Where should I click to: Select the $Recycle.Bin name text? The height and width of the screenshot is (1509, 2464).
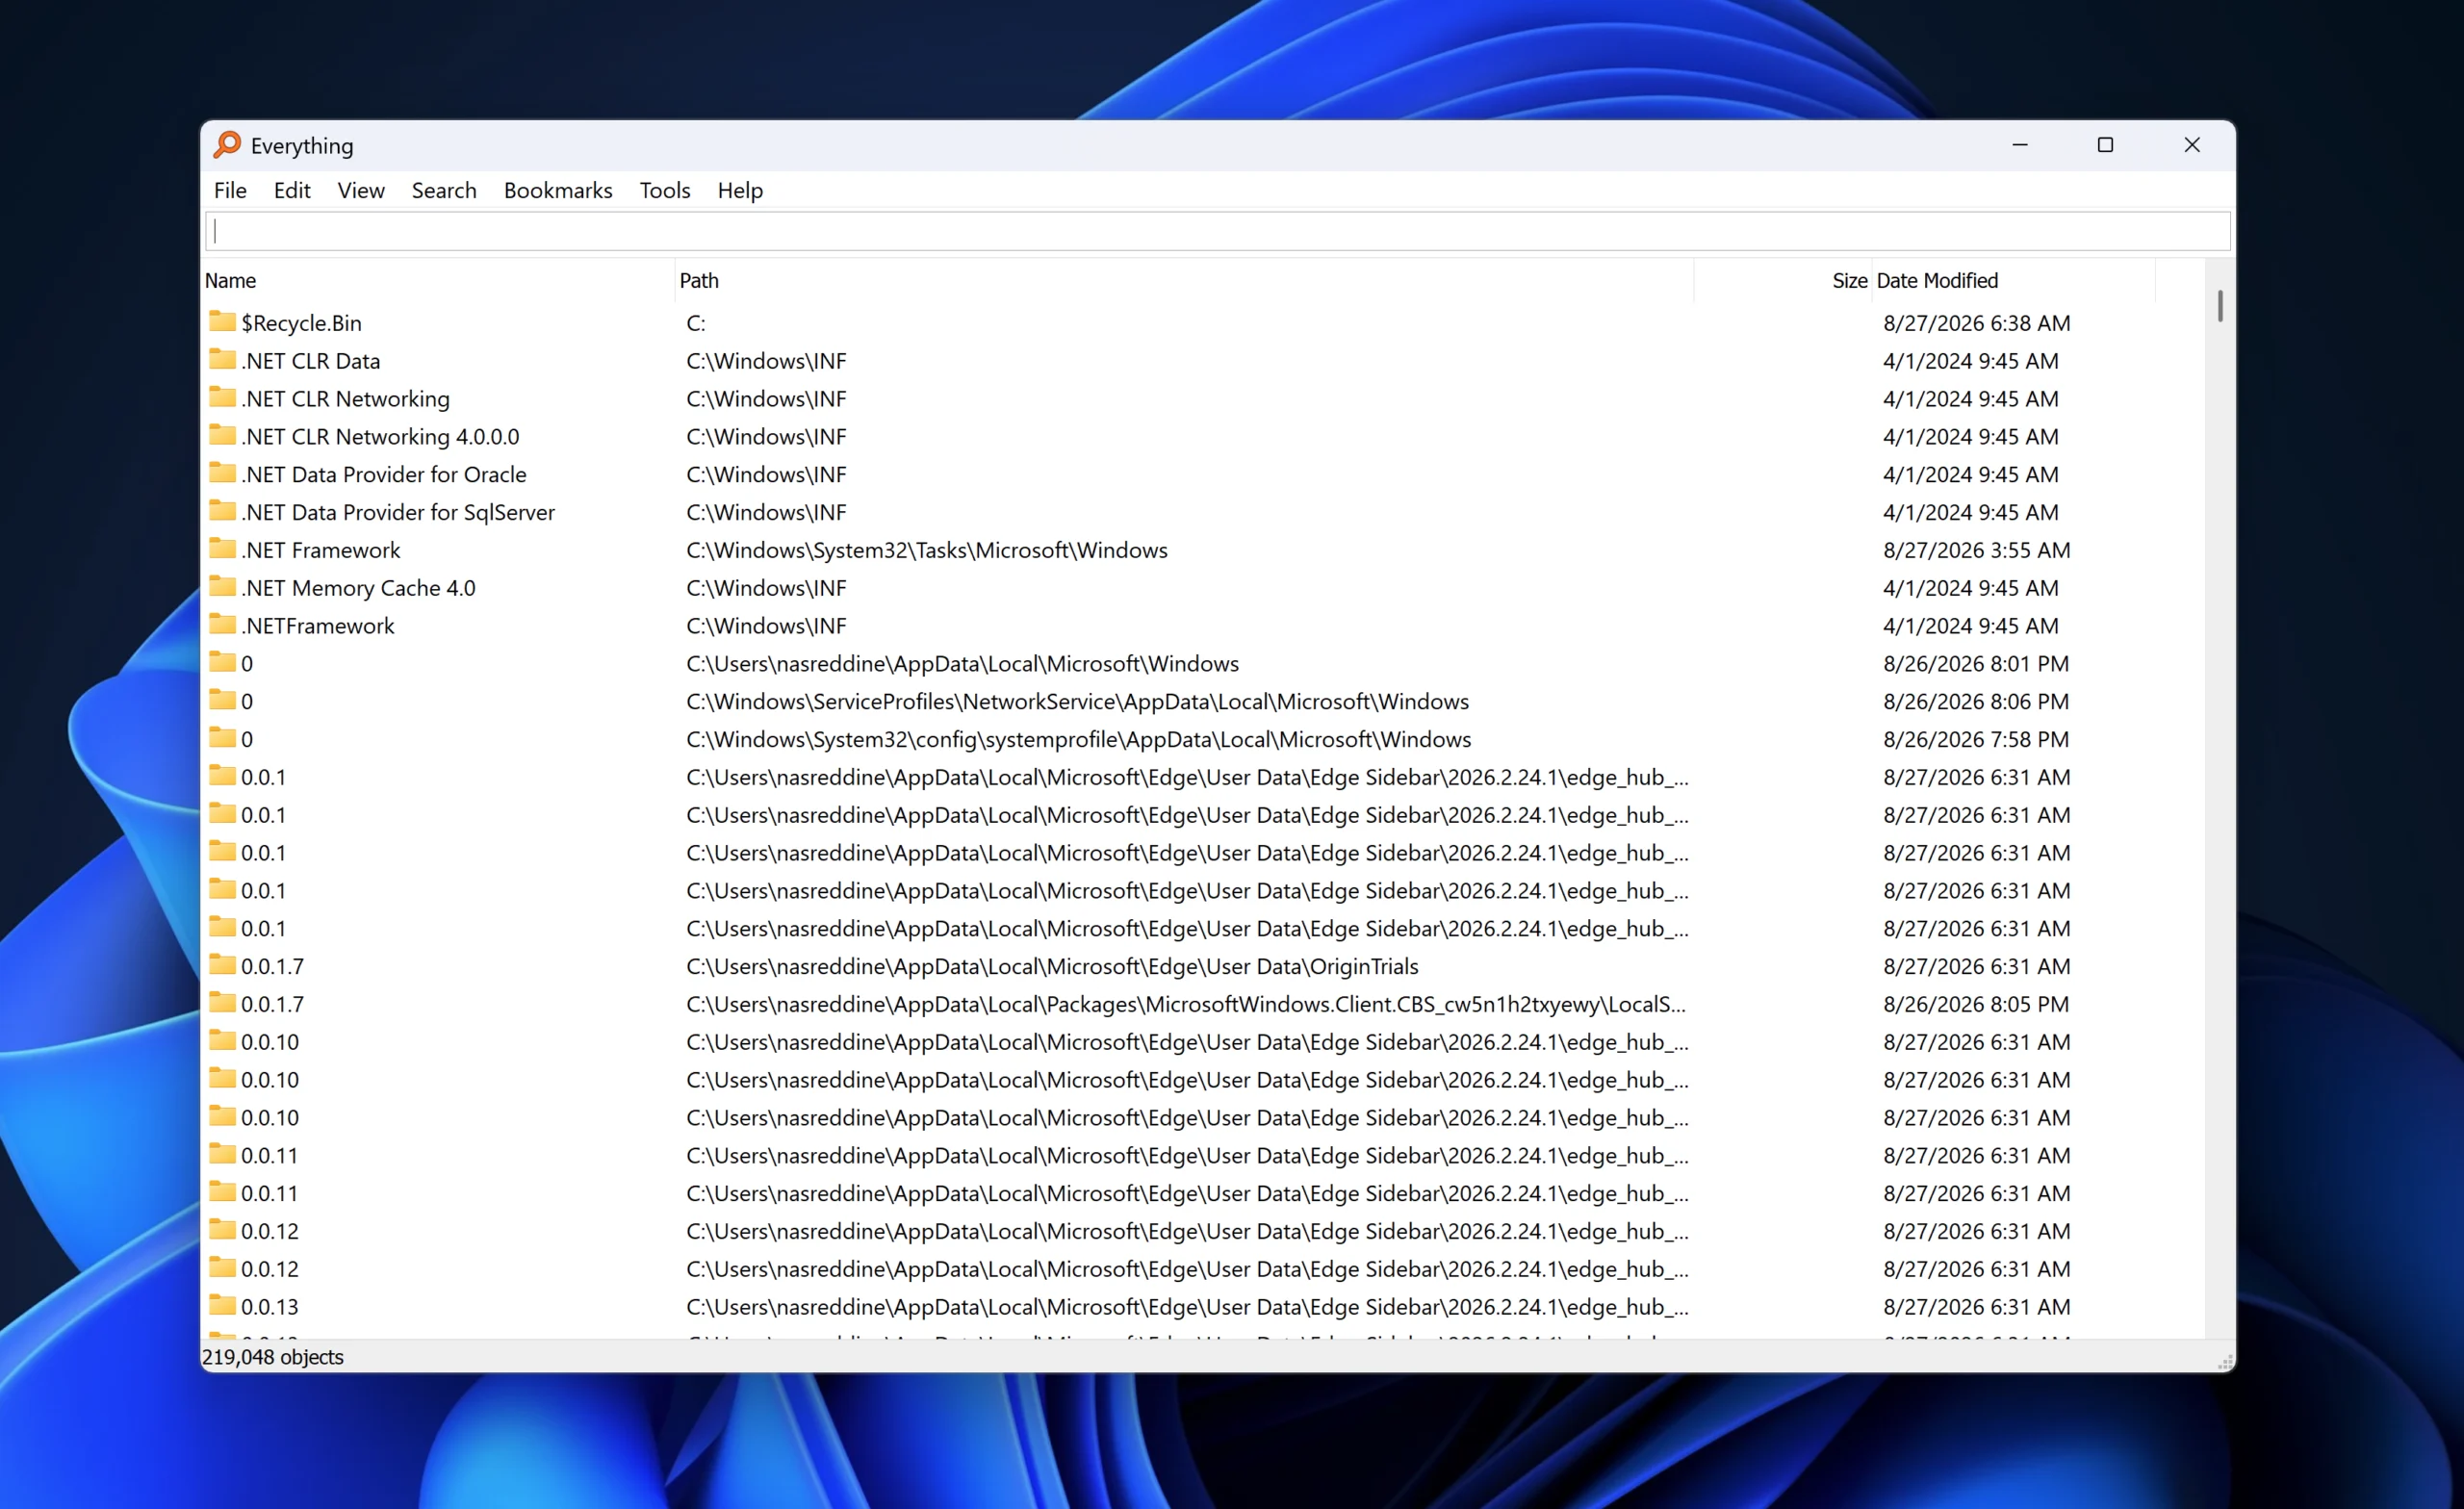tap(301, 323)
